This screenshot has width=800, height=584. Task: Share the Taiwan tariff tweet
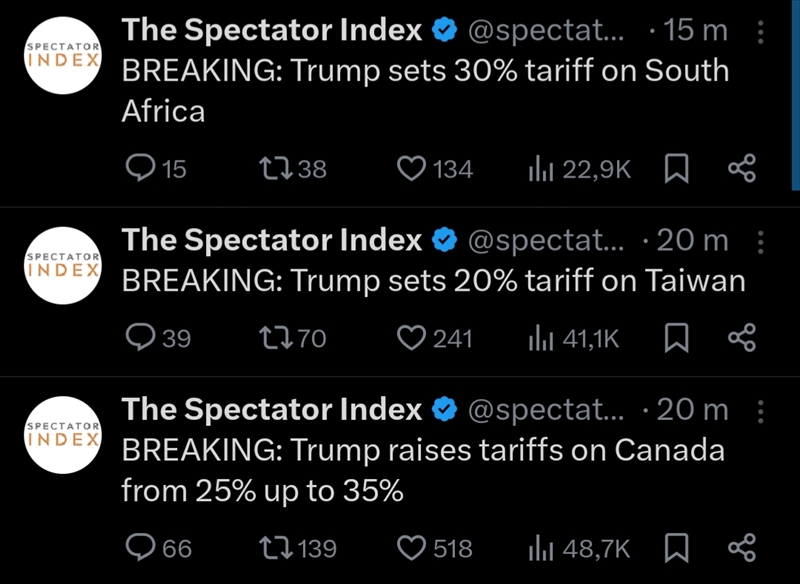[741, 339]
